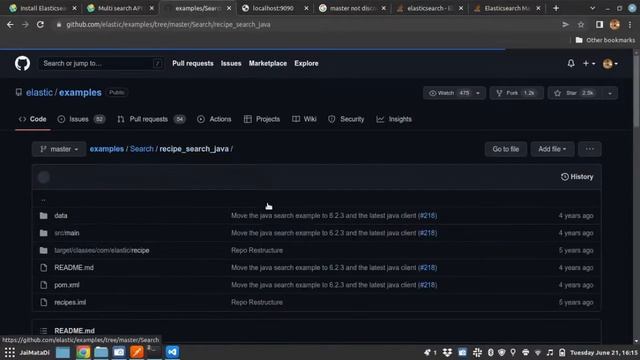Screen dimensions: 640x360
Task: Open the Security tab
Action: [x=346, y=119]
